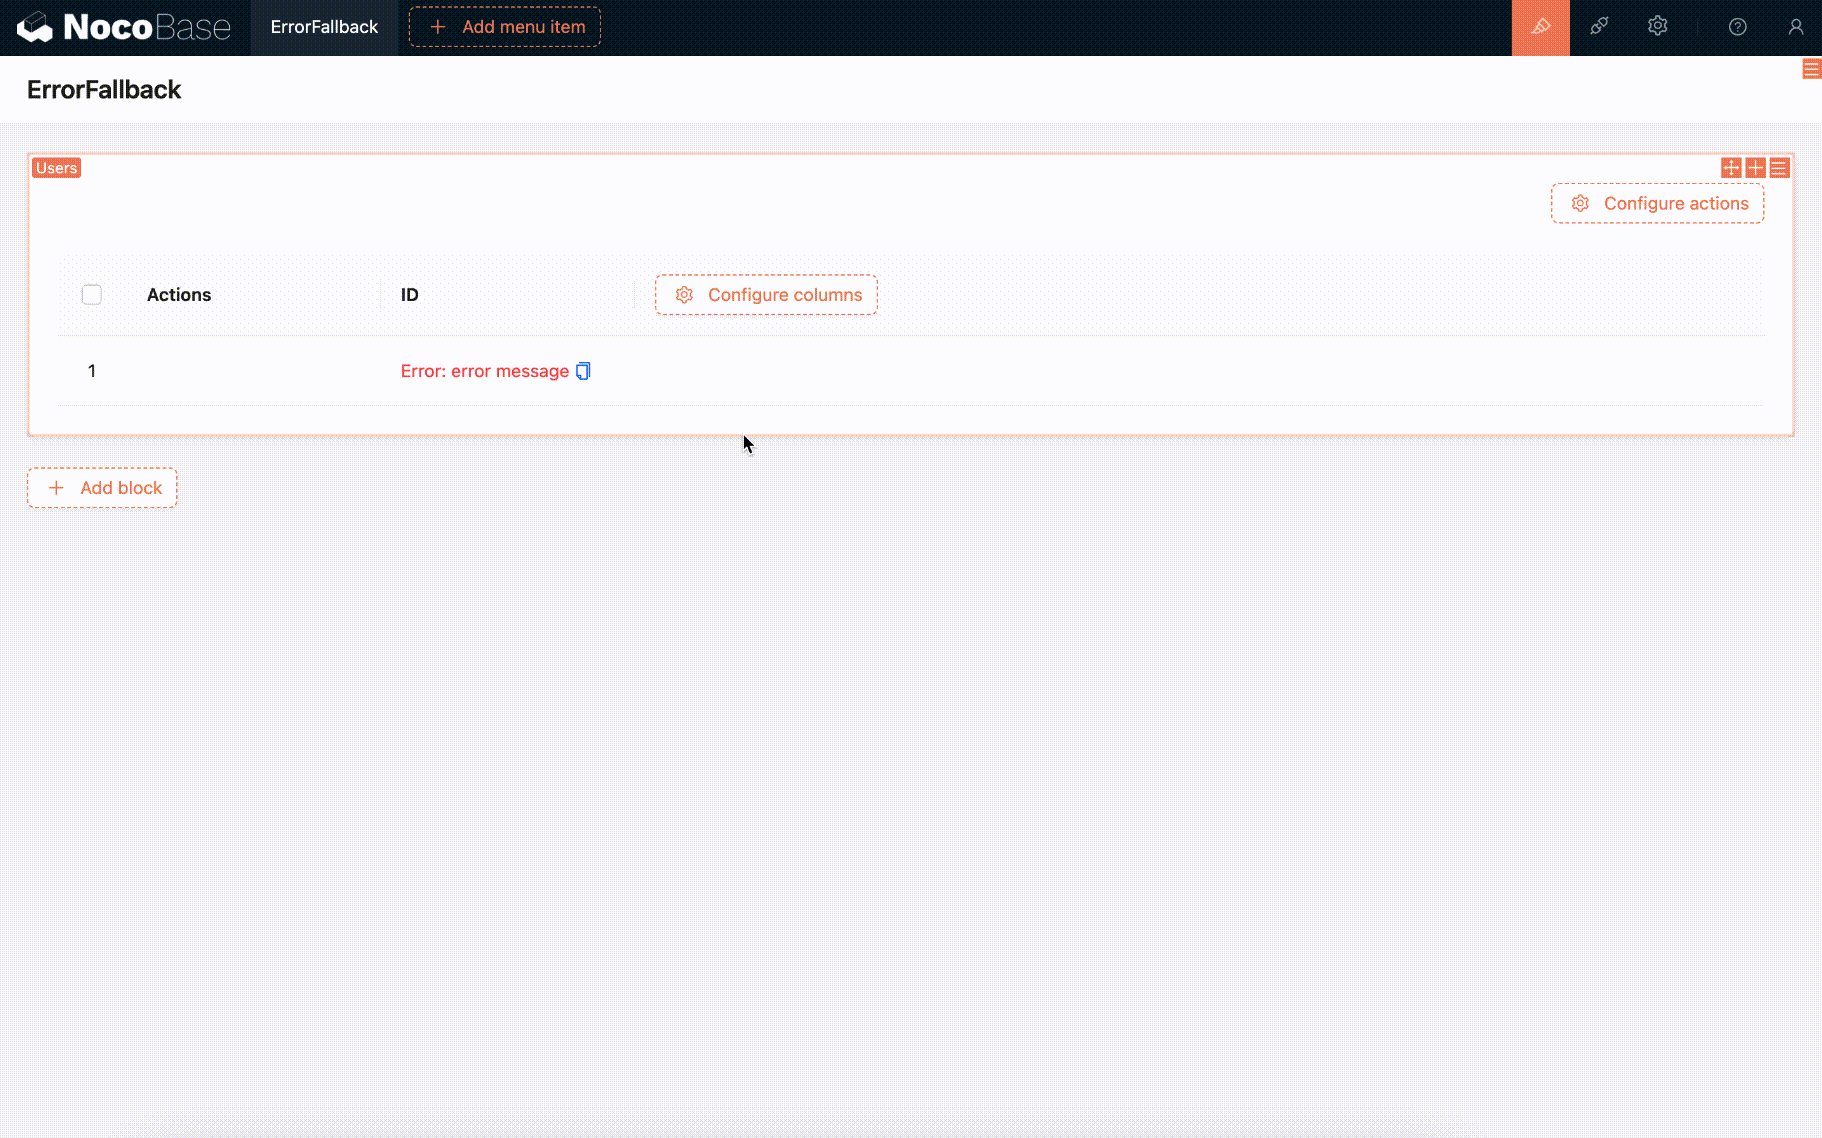Click the "Error: error message" text
This screenshot has height=1138, width=1822.
(x=485, y=371)
